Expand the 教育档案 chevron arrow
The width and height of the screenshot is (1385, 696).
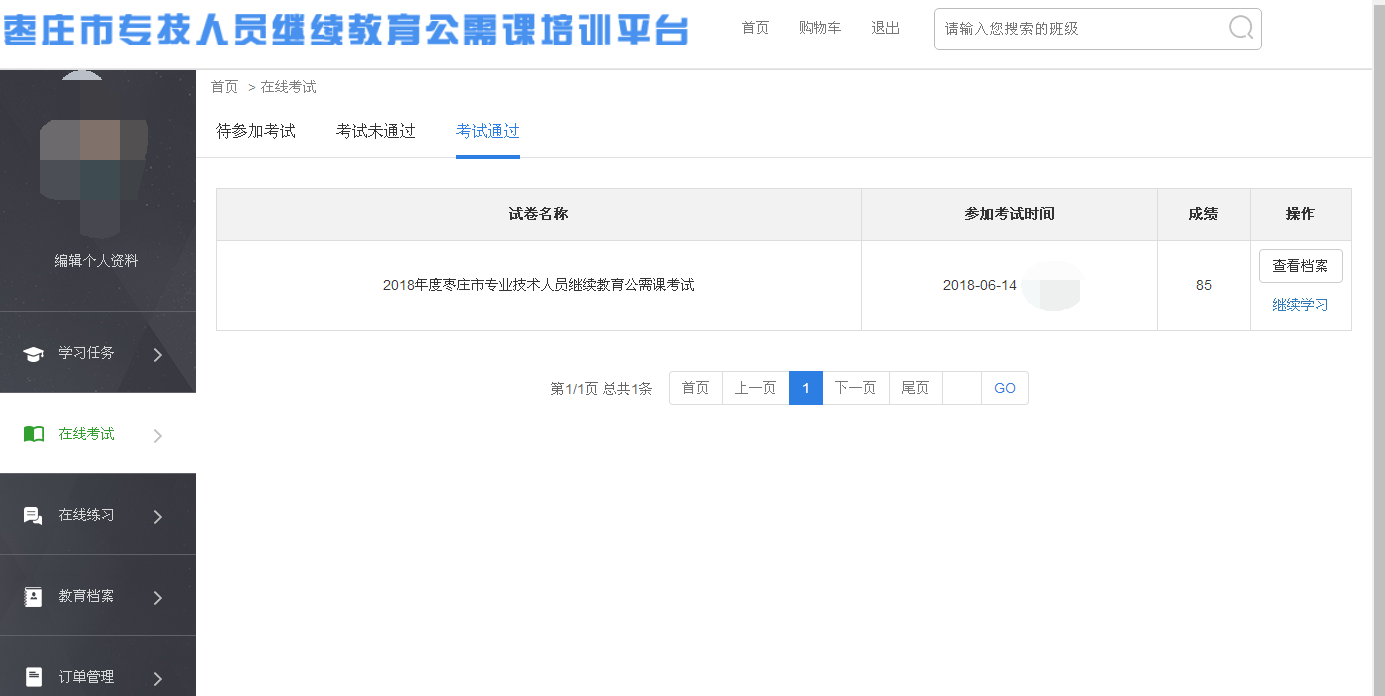click(x=158, y=598)
